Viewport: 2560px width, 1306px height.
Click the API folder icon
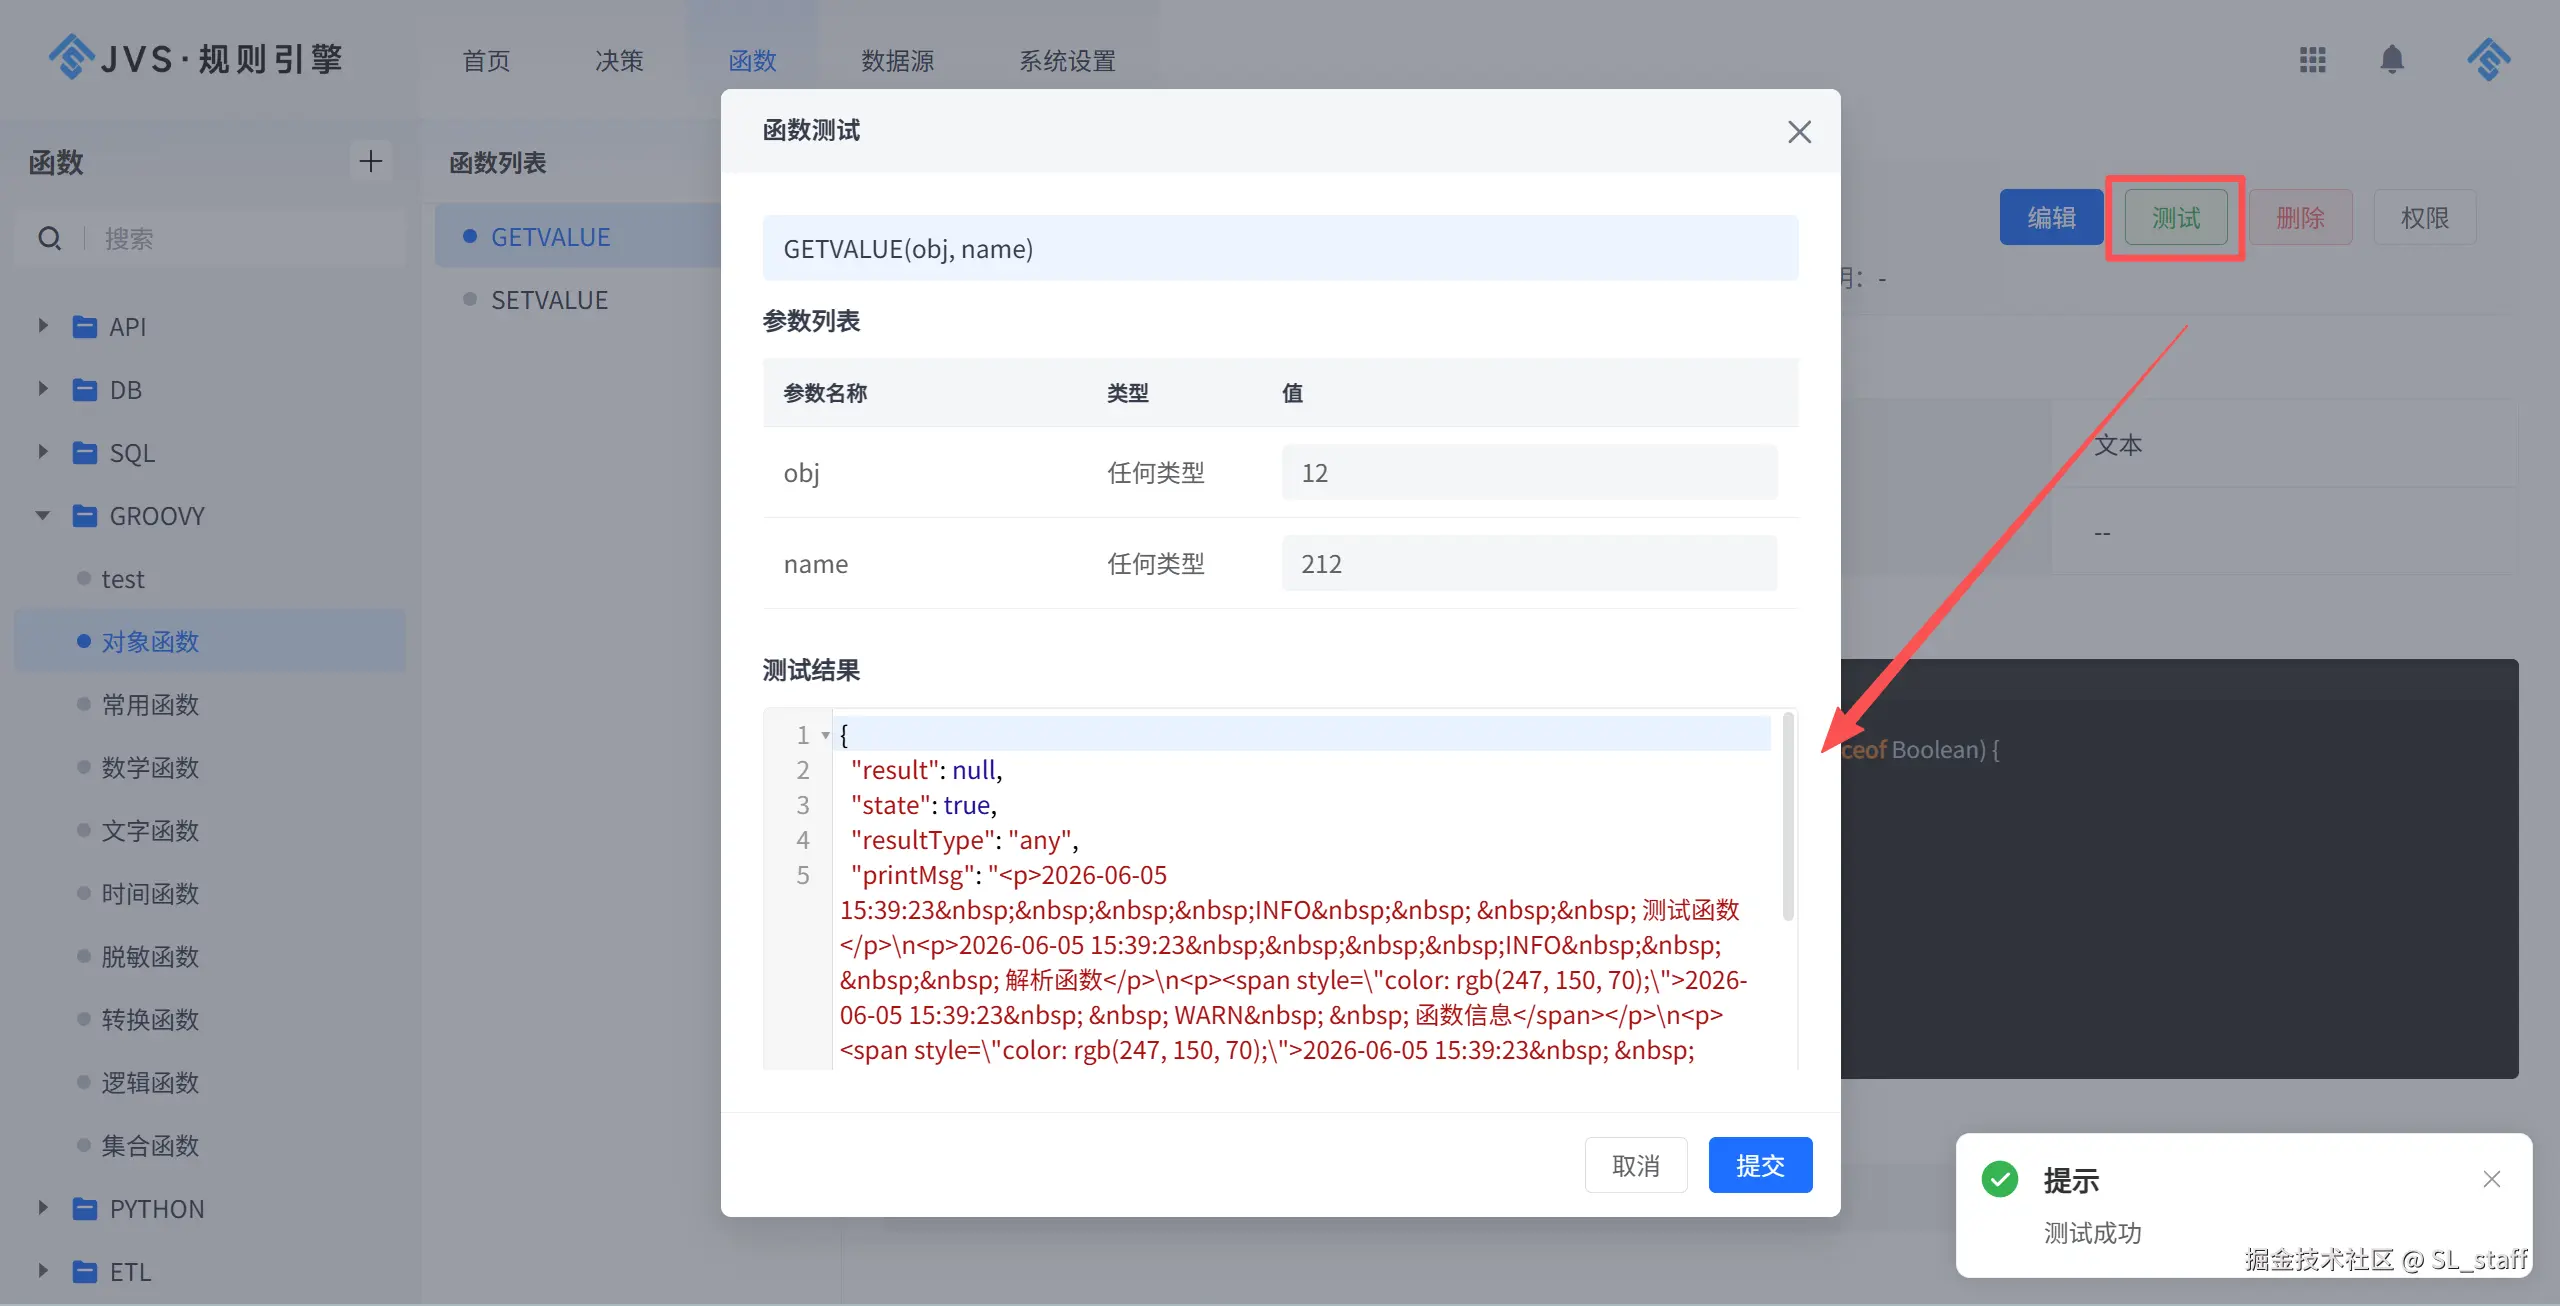pos(85,327)
